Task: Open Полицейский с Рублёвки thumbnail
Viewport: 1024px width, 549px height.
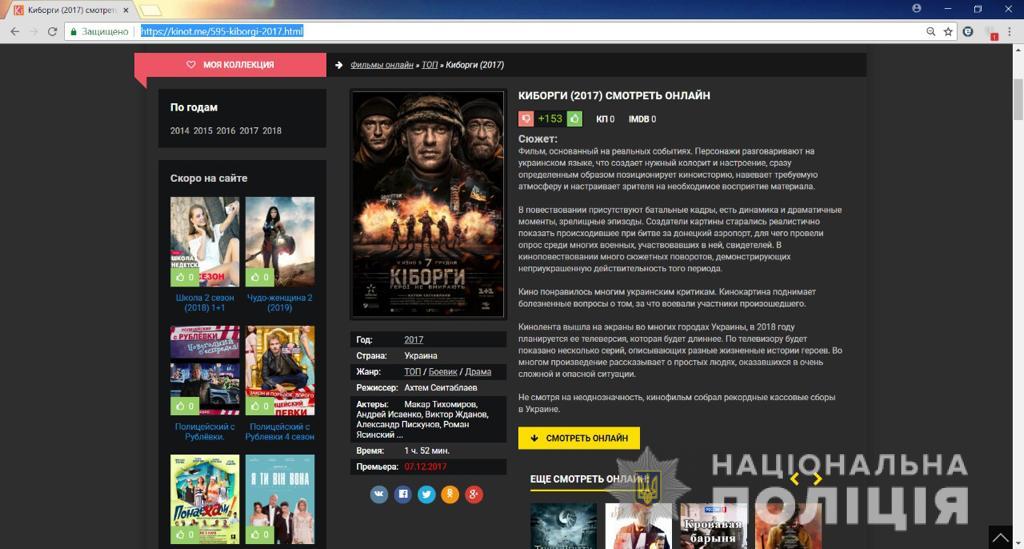Action: point(204,370)
